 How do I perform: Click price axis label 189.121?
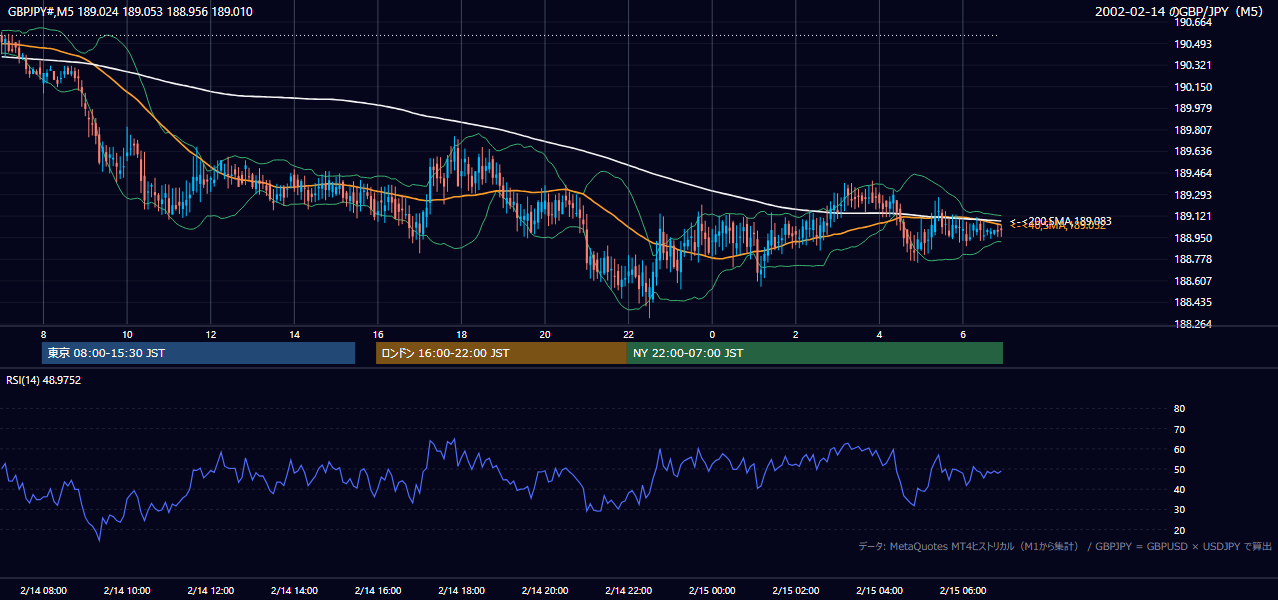(1193, 216)
